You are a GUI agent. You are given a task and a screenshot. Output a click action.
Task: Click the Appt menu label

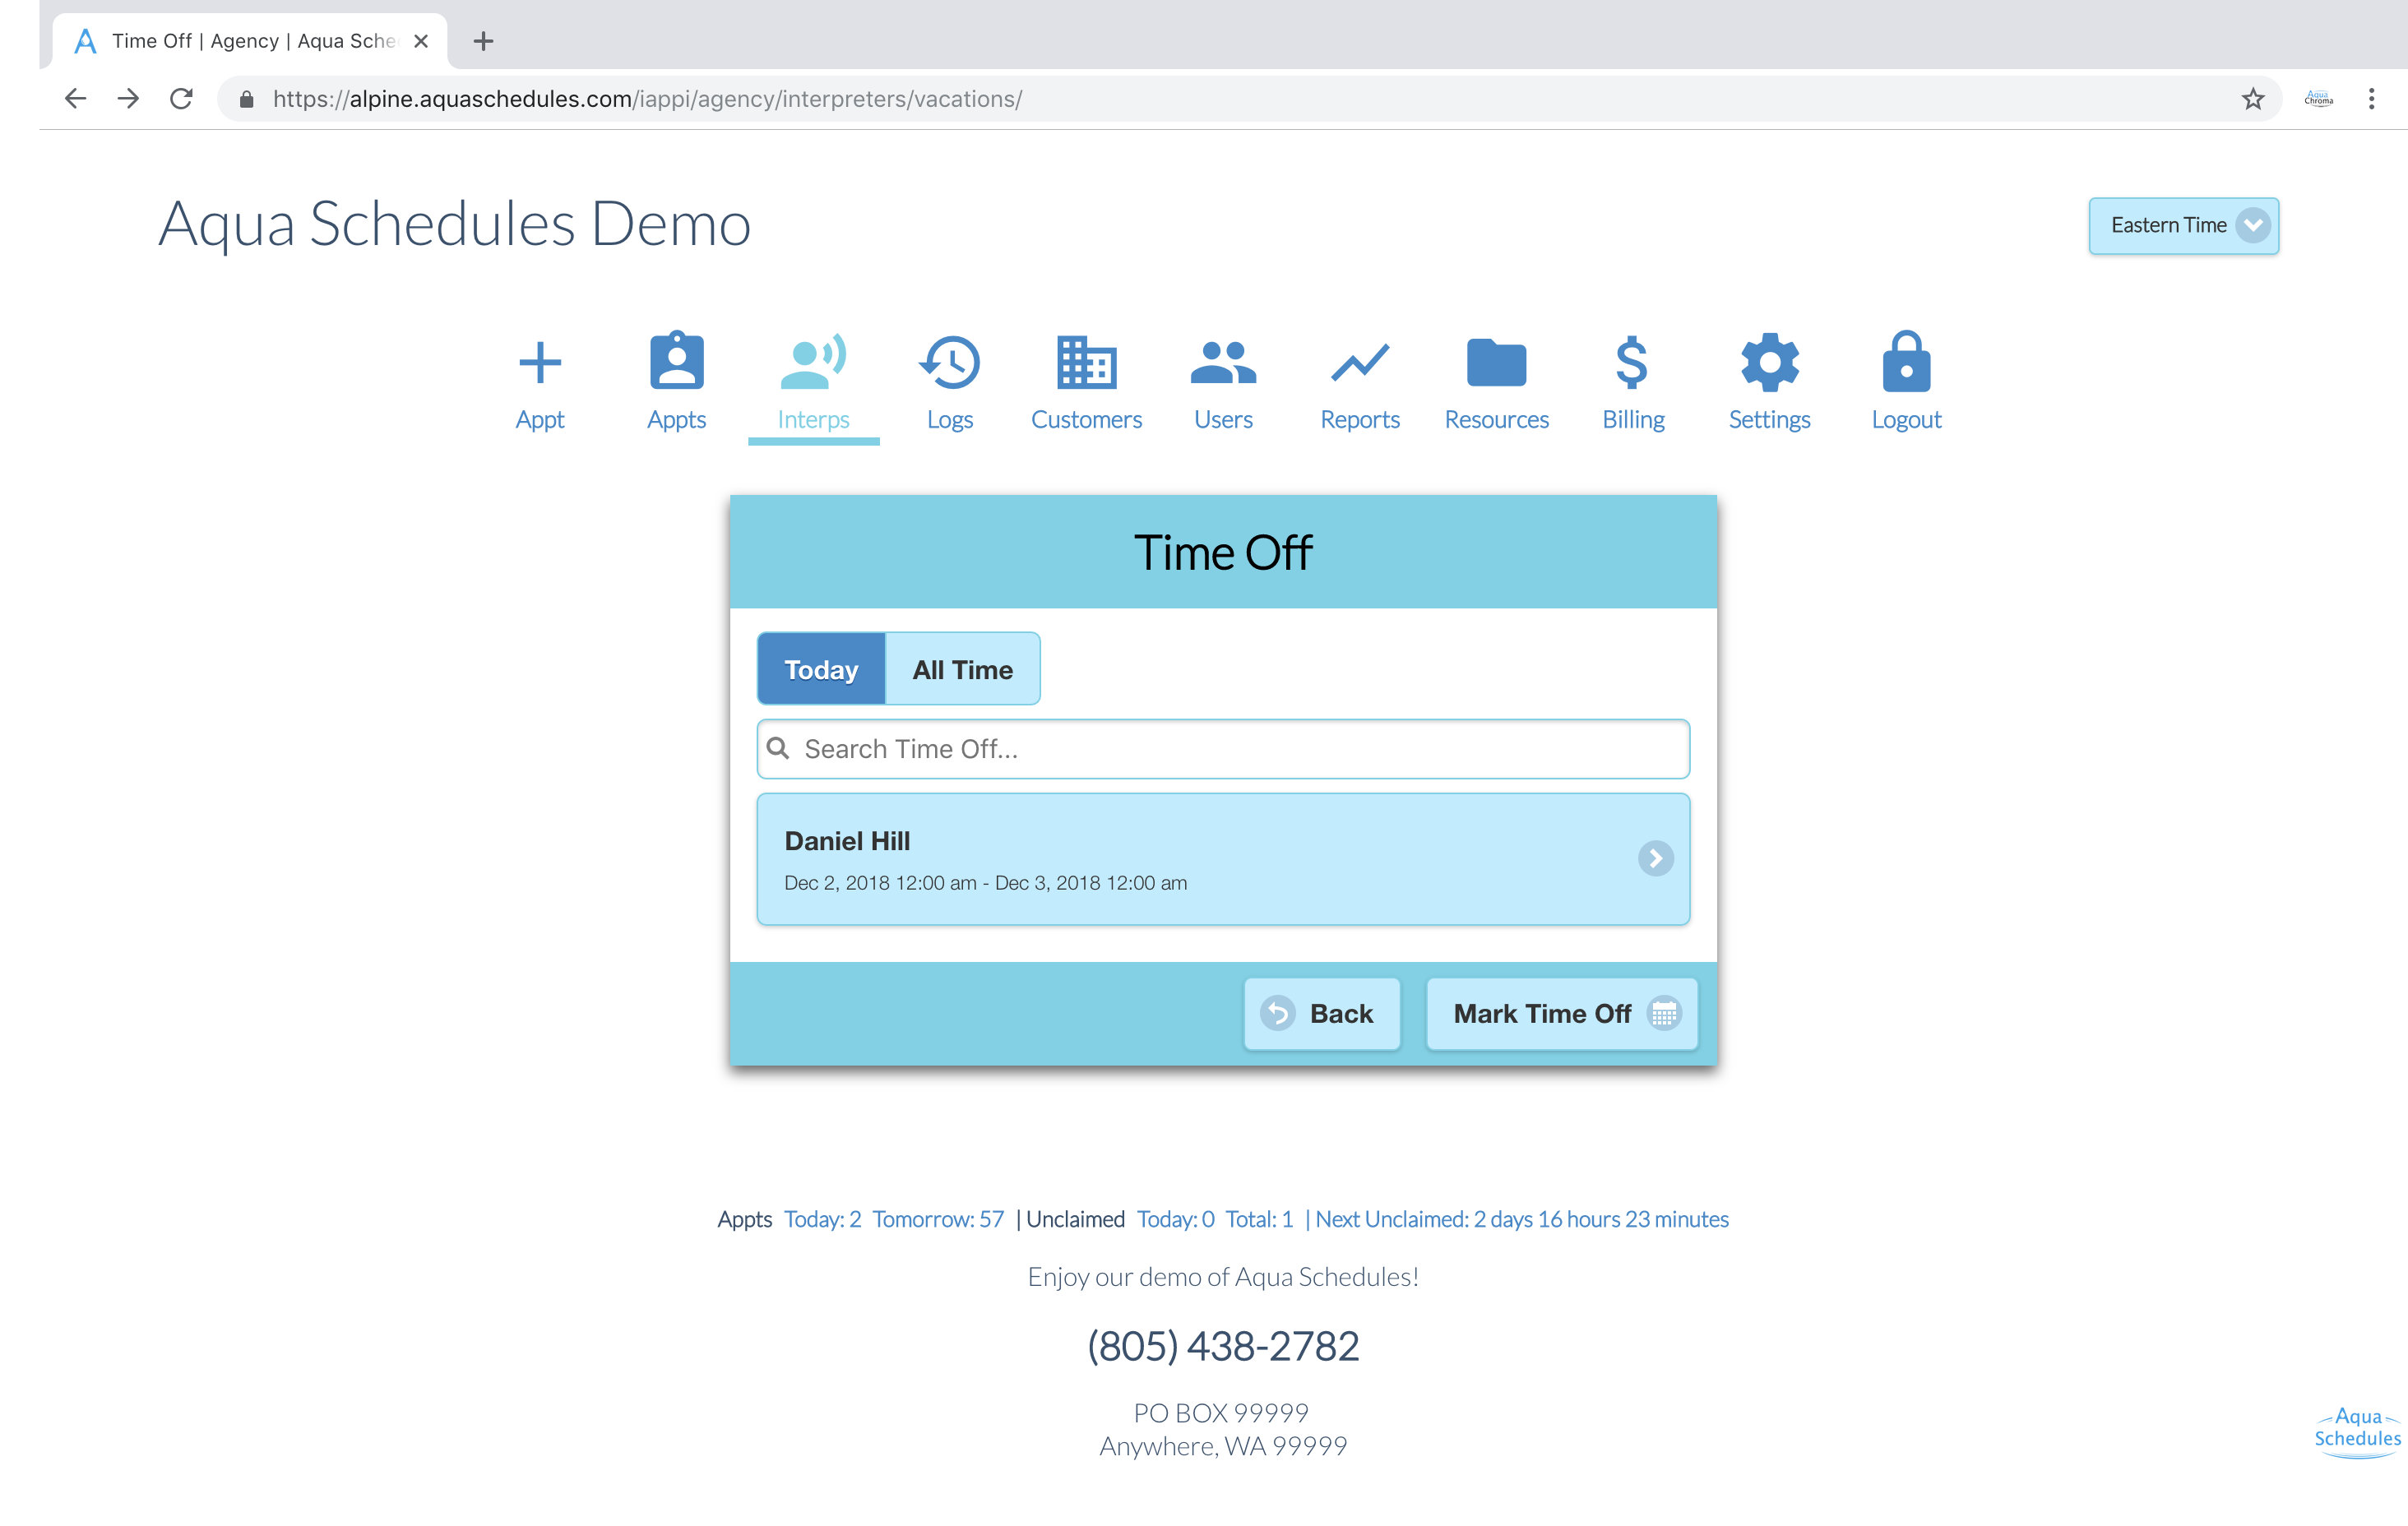point(540,419)
